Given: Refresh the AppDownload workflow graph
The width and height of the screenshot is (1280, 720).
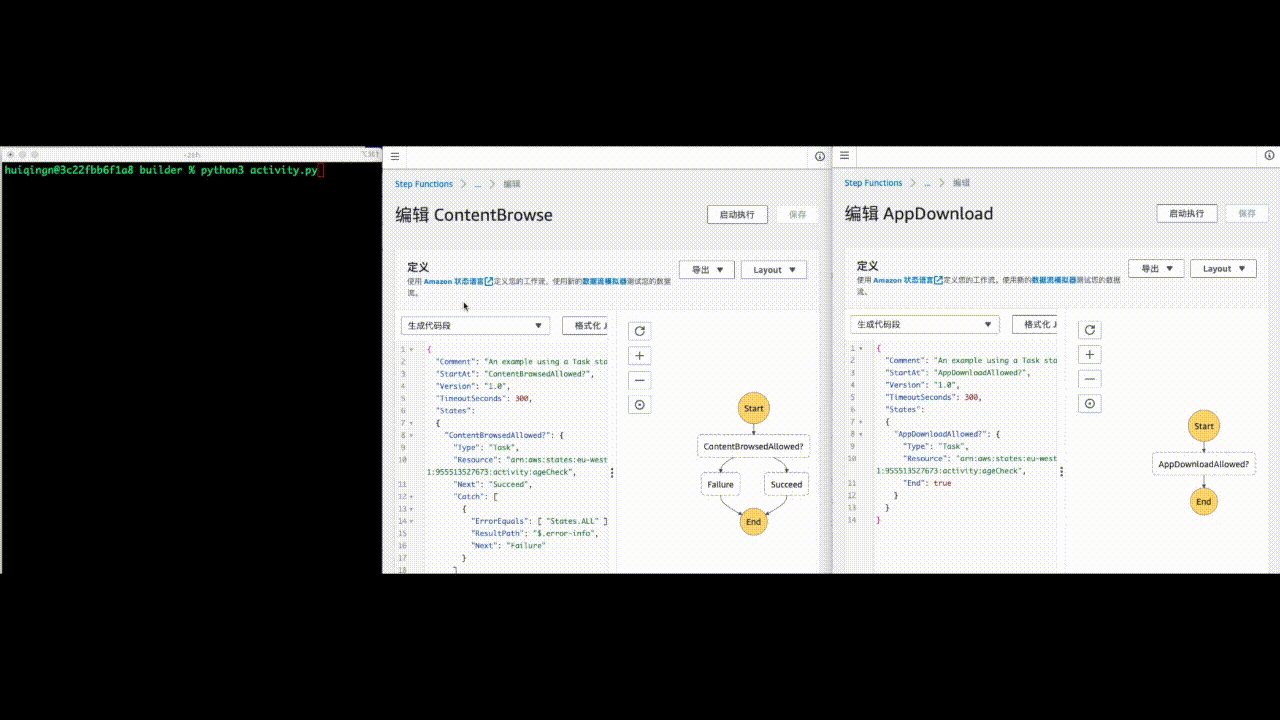Looking at the screenshot, I should [1090, 330].
